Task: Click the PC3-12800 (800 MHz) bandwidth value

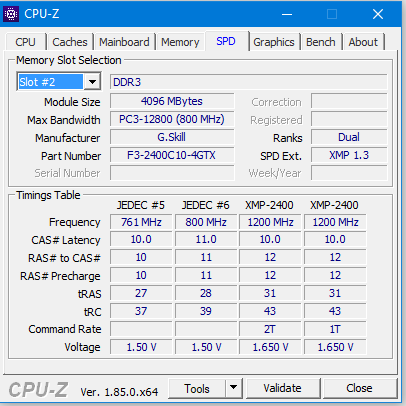Action: point(172,119)
